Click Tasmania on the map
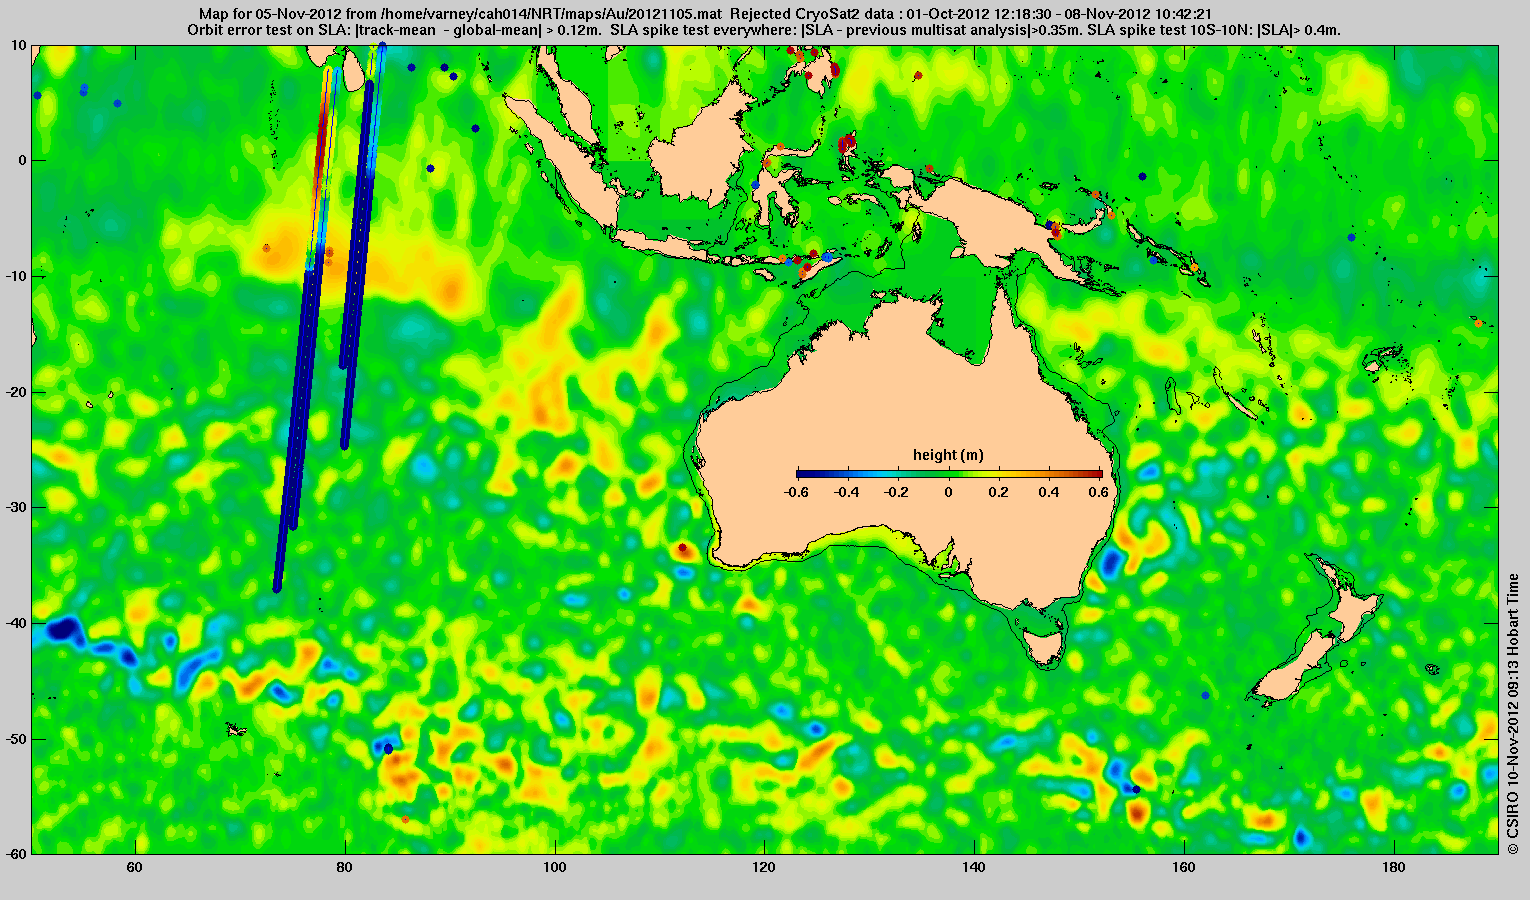Viewport: 1530px width, 900px height. (x=1045, y=647)
